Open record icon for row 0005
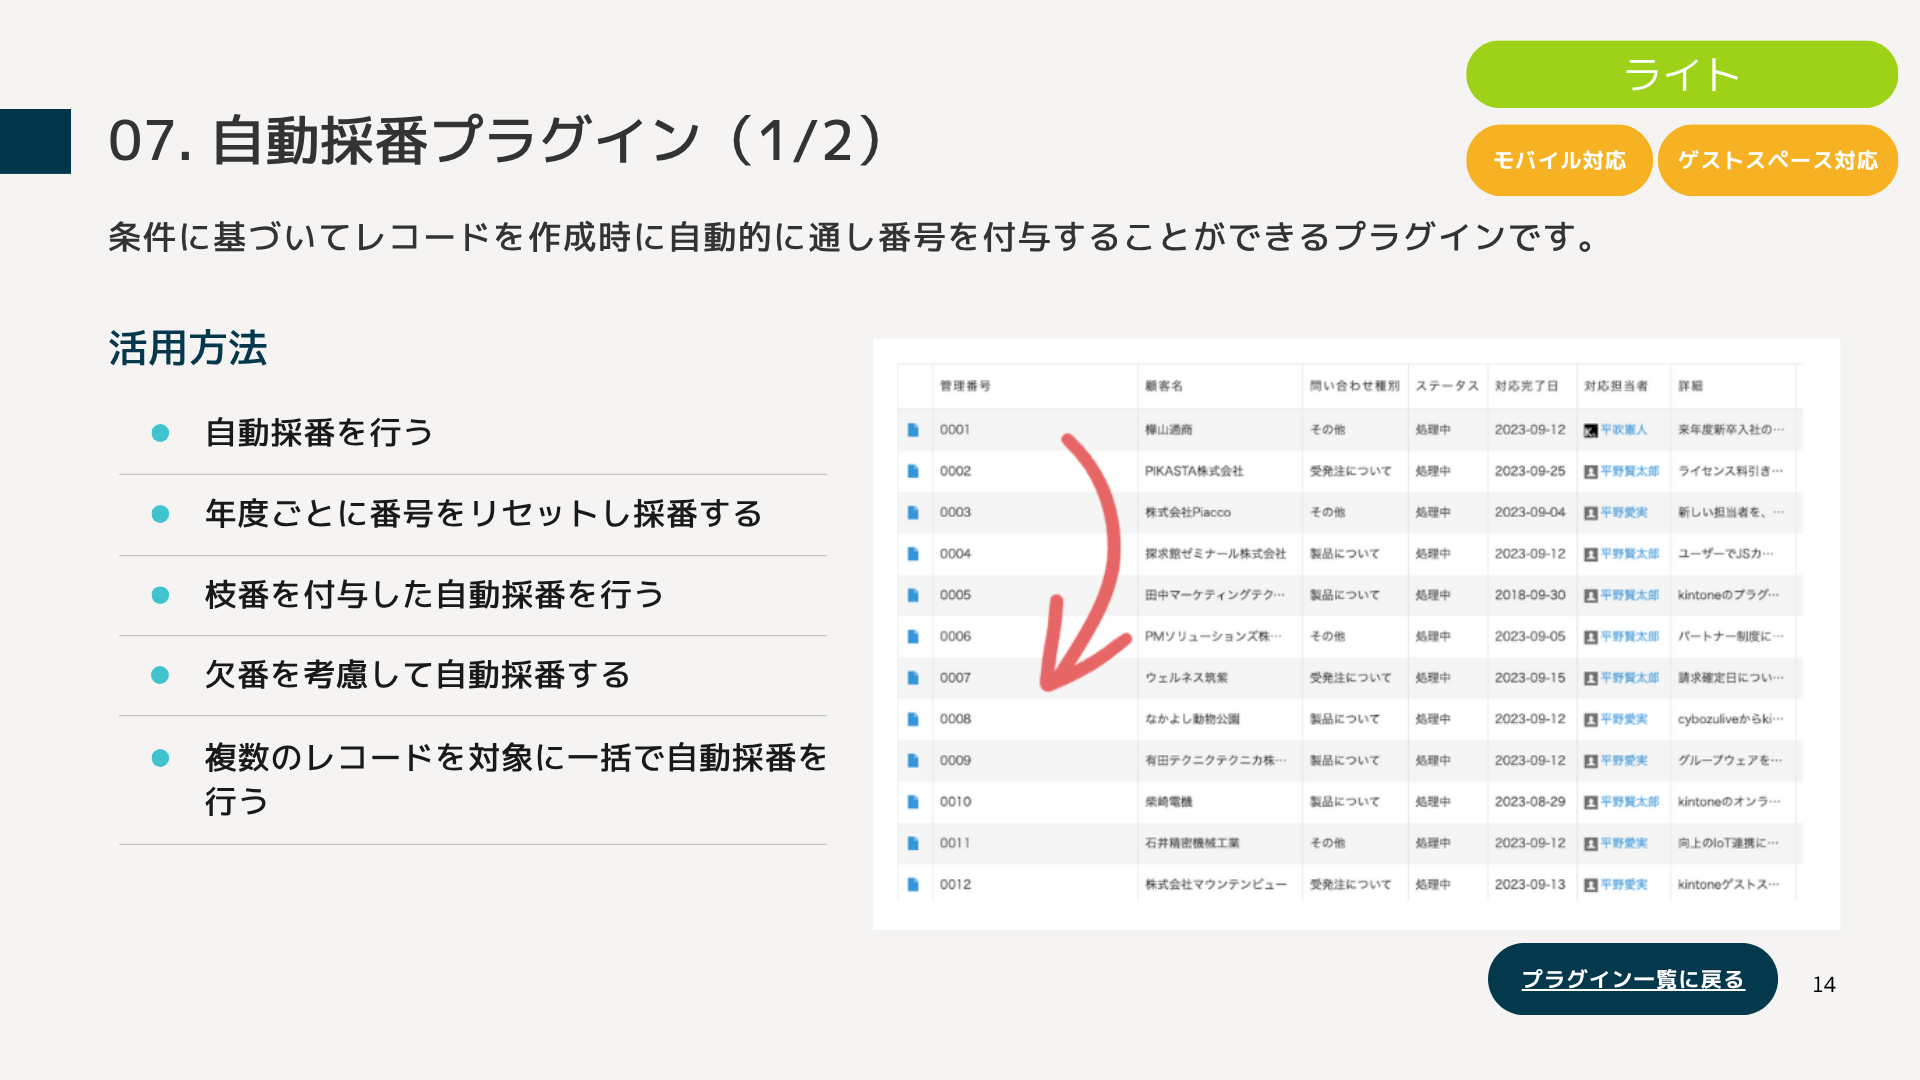Viewport: 1920px width, 1080px height. [912, 595]
